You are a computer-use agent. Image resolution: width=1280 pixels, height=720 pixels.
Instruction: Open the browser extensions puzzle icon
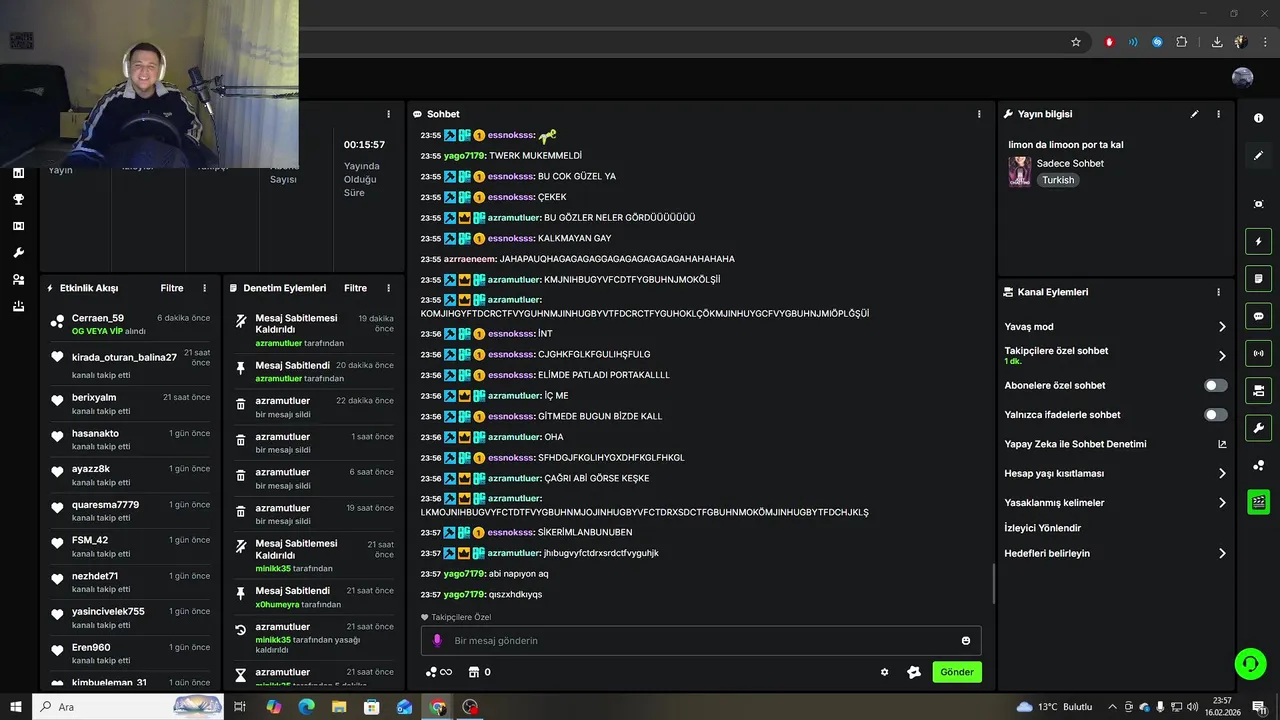[1181, 42]
